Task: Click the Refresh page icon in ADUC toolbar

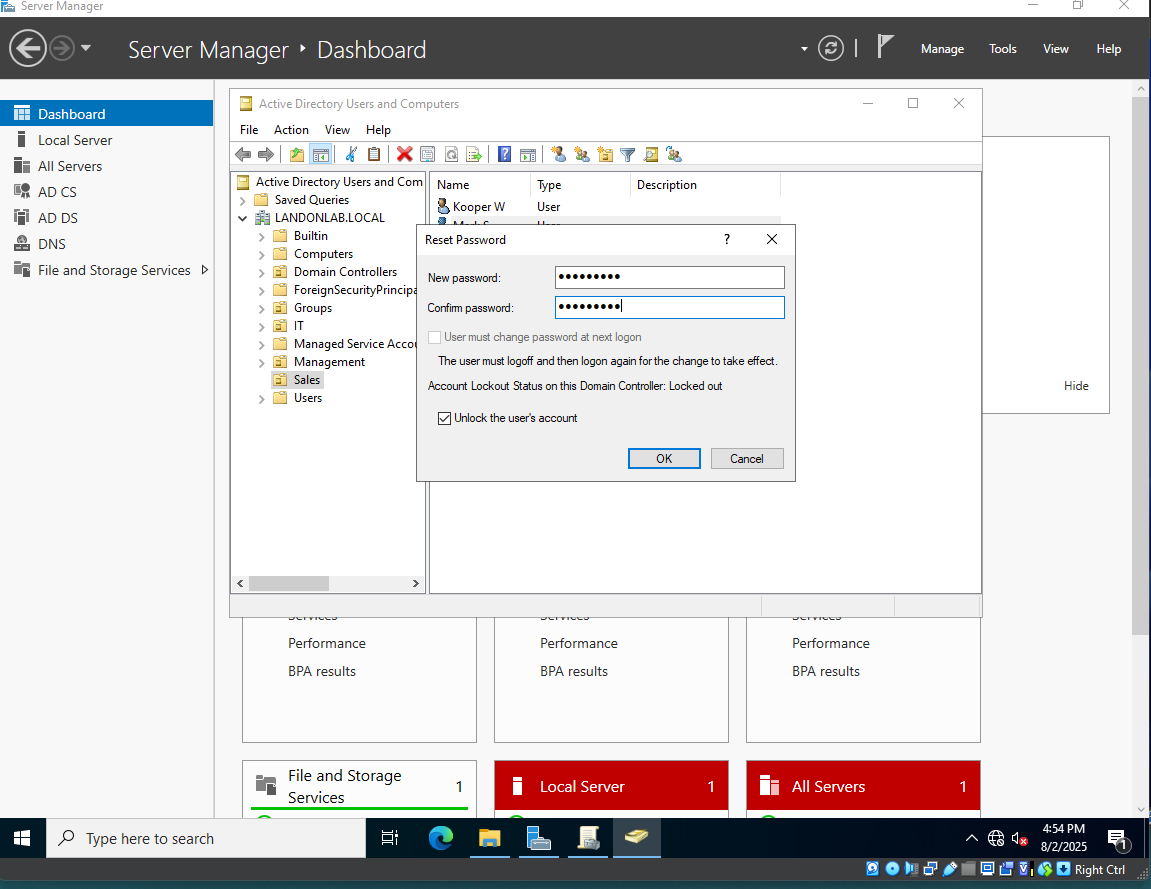Action: coord(451,154)
